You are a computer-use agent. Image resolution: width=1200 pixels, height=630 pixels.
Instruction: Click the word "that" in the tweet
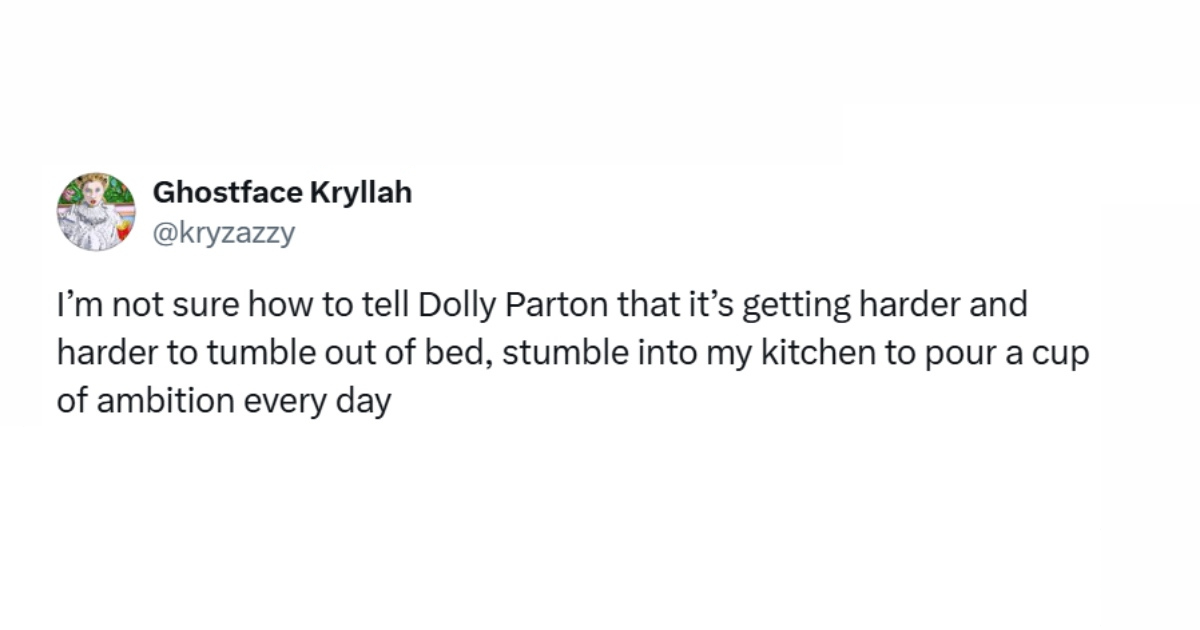648,305
